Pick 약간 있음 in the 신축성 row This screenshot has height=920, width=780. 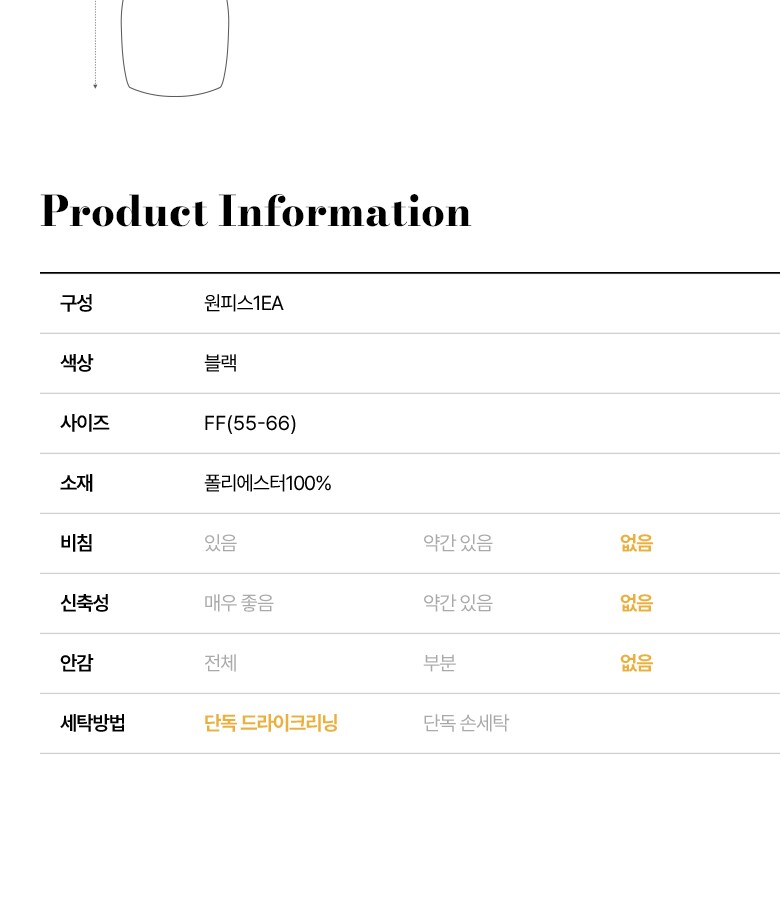coord(457,603)
